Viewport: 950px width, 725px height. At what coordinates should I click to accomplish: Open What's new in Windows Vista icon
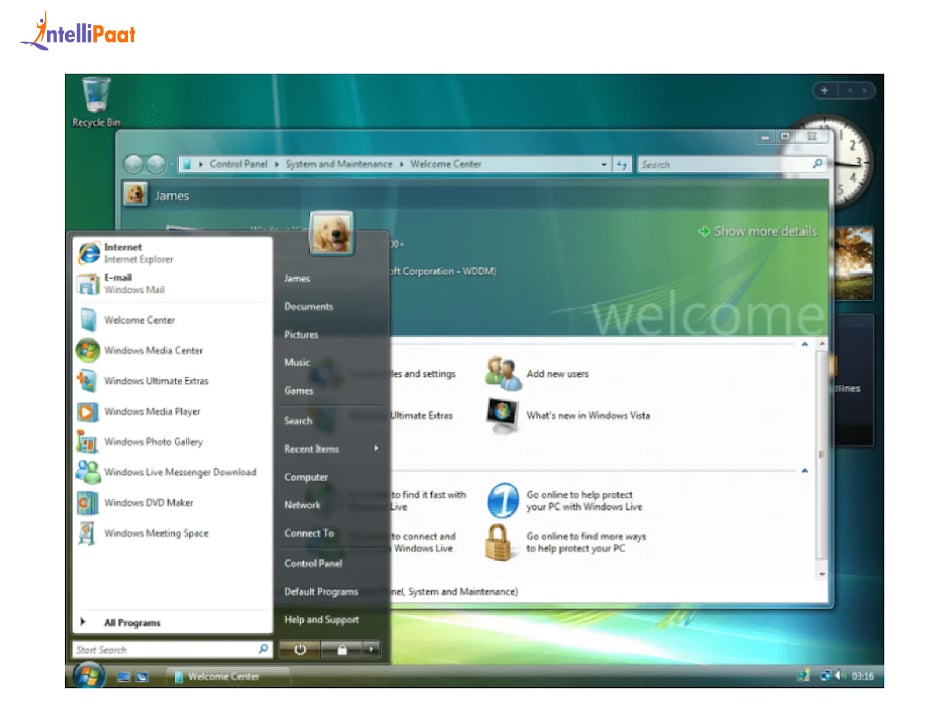[x=503, y=415]
